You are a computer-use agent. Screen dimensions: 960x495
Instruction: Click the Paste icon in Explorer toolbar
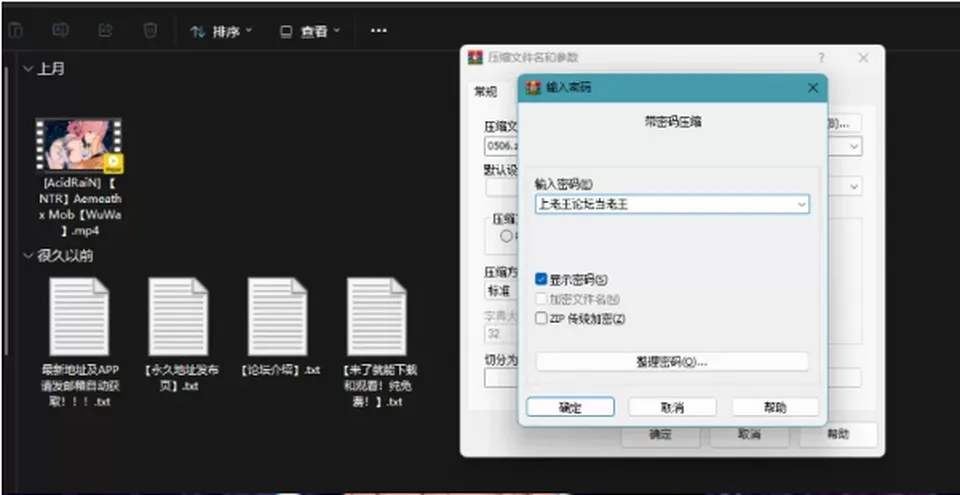click(x=16, y=31)
